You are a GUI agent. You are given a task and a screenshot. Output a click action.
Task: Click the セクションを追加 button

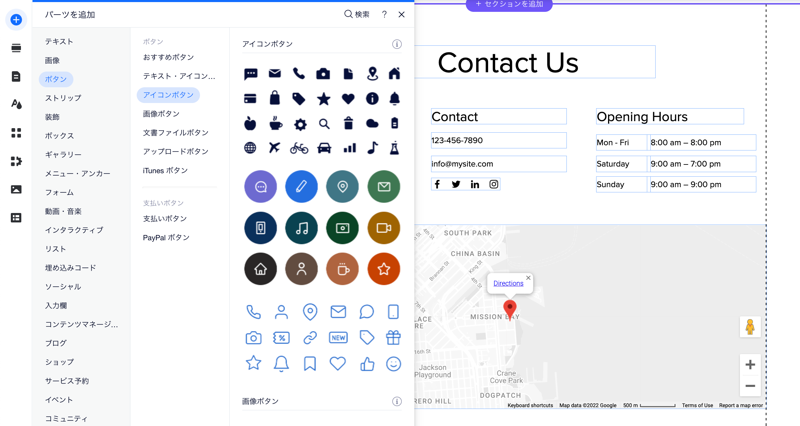(x=509, y=5)
